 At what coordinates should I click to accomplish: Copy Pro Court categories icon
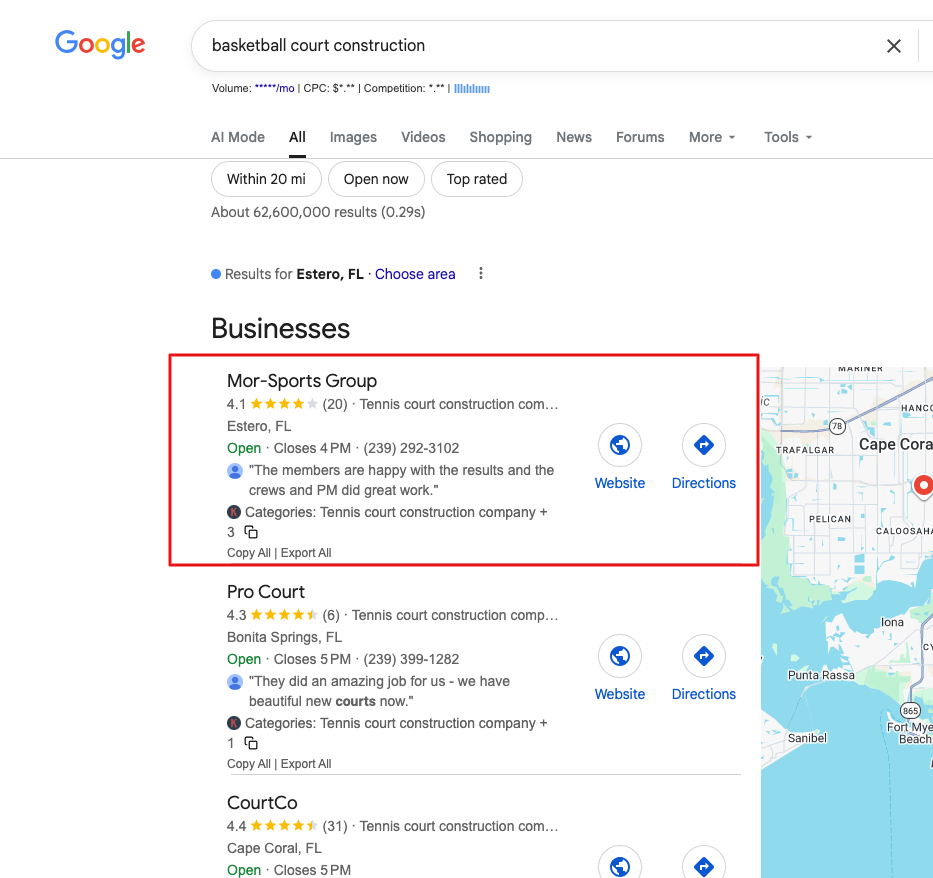tap(251, 744)
